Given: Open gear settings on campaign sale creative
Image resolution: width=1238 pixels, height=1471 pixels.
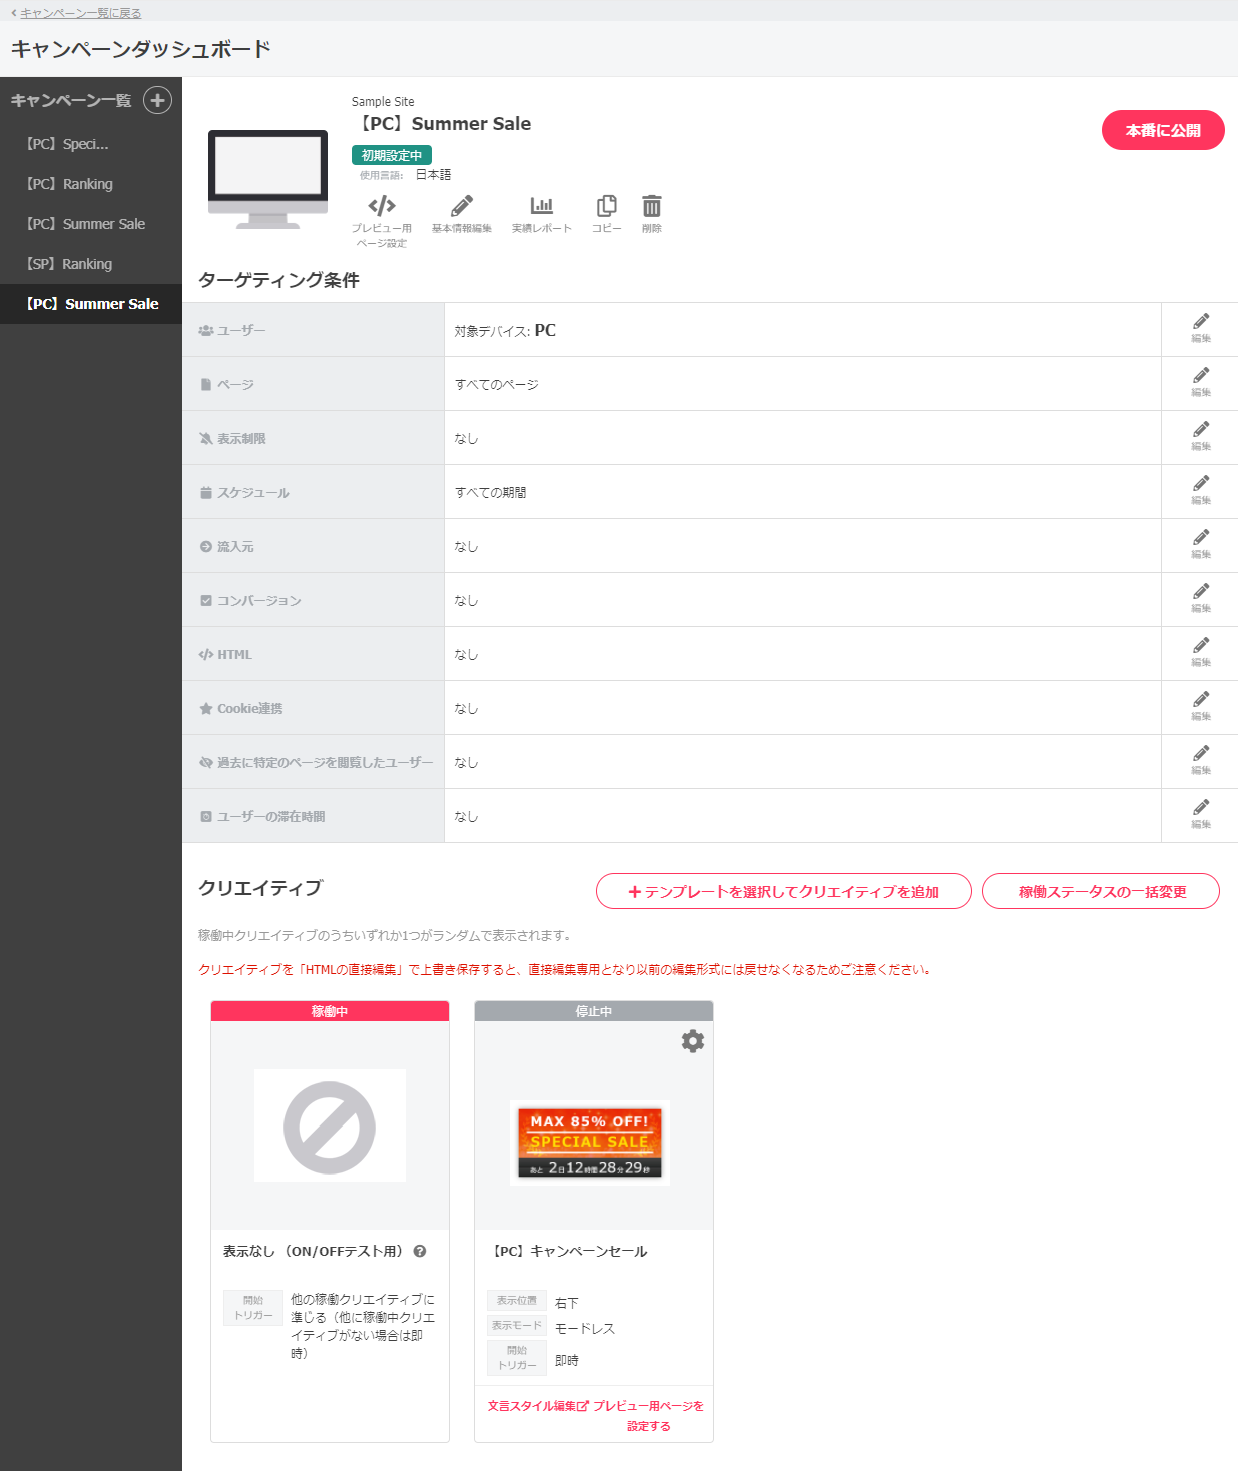Looking at the screenshot, I should [692, 1041].
